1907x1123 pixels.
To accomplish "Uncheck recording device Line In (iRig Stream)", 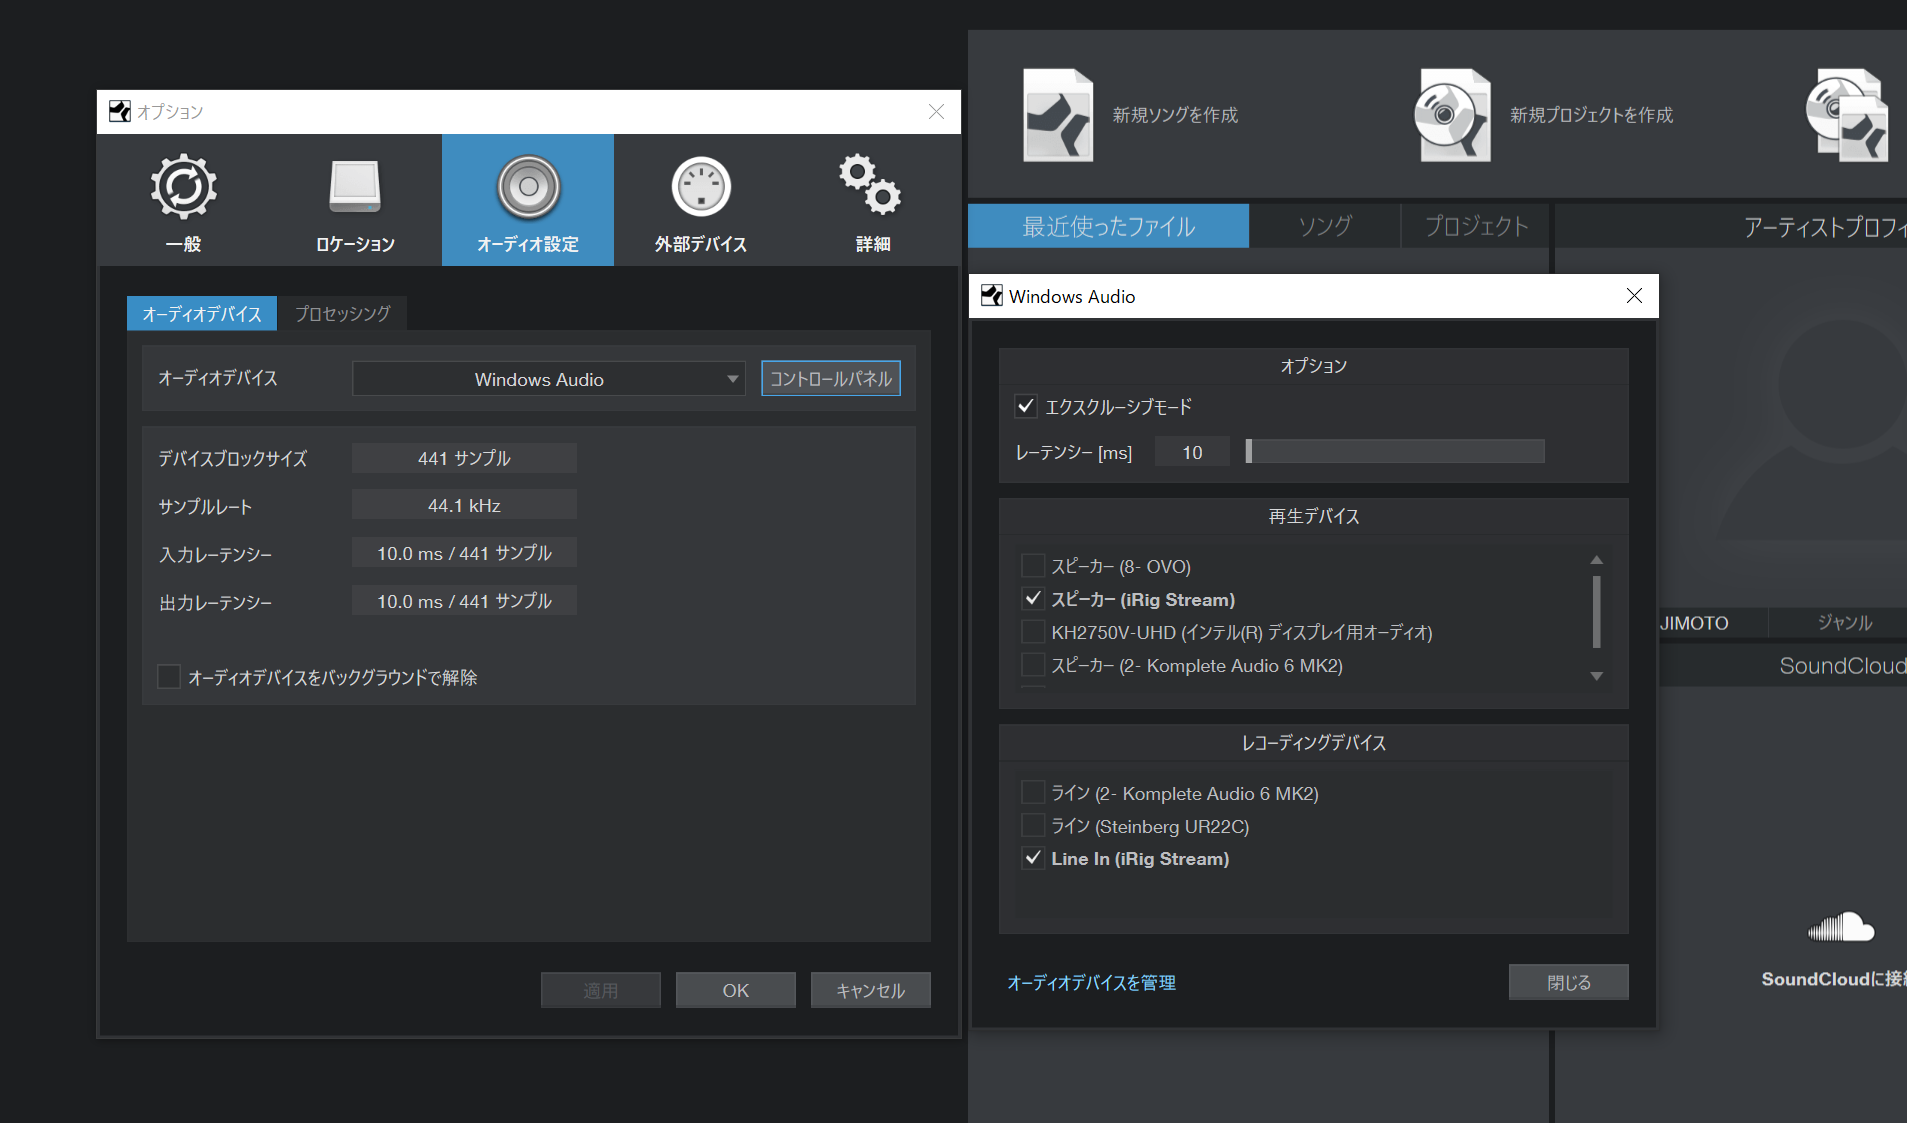I will (x=1033, y=858).
